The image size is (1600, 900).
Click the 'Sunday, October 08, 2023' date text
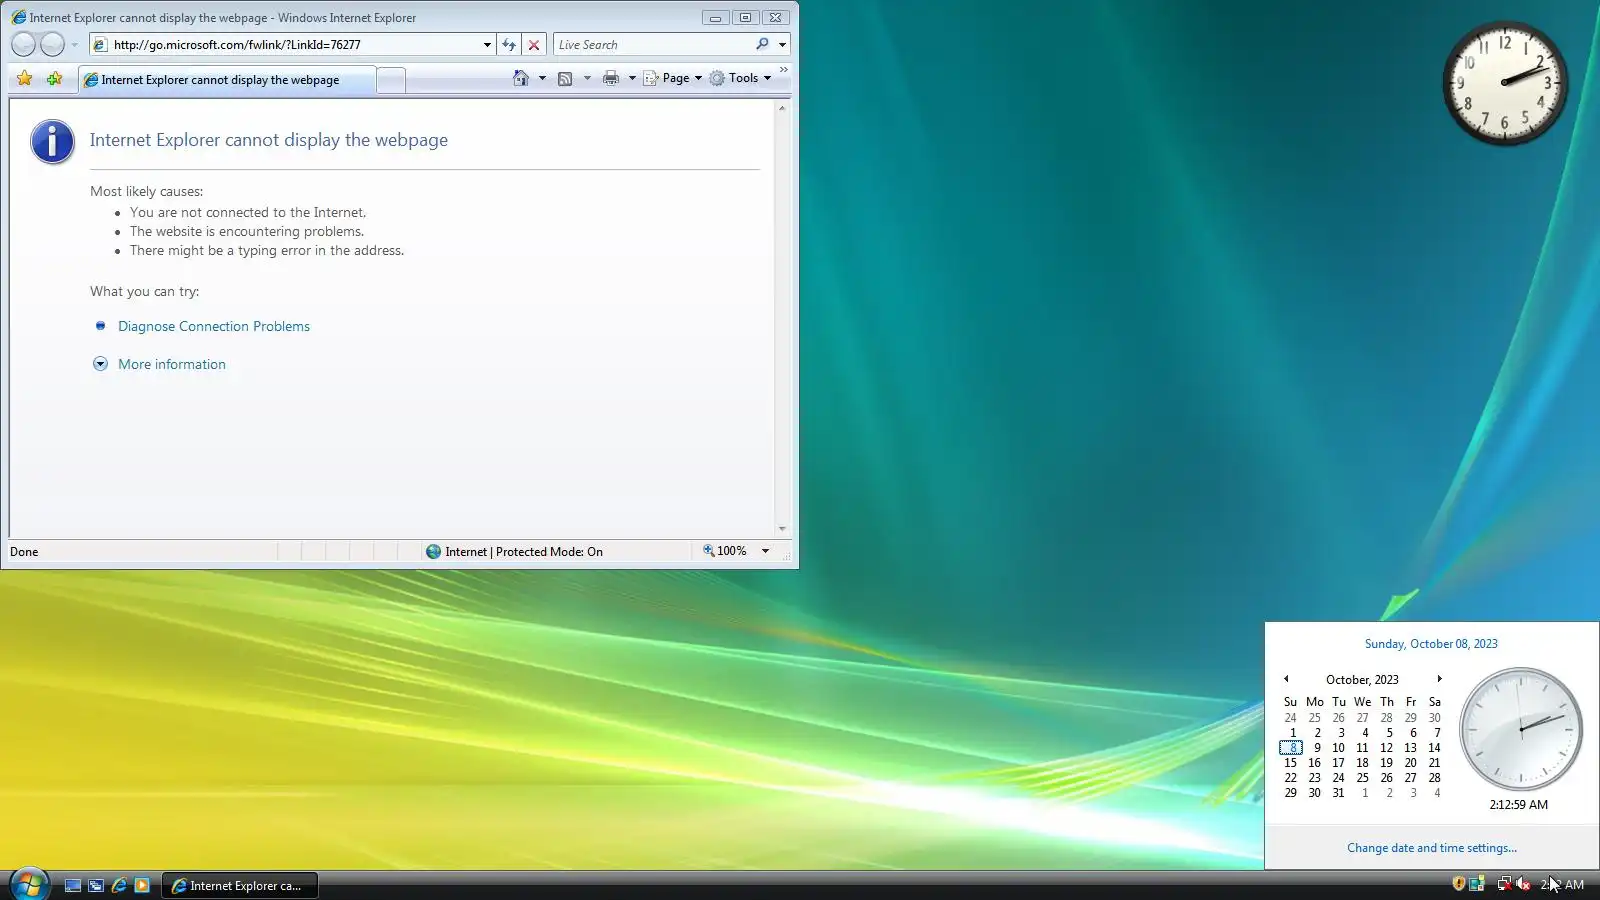pos(1431,644)
